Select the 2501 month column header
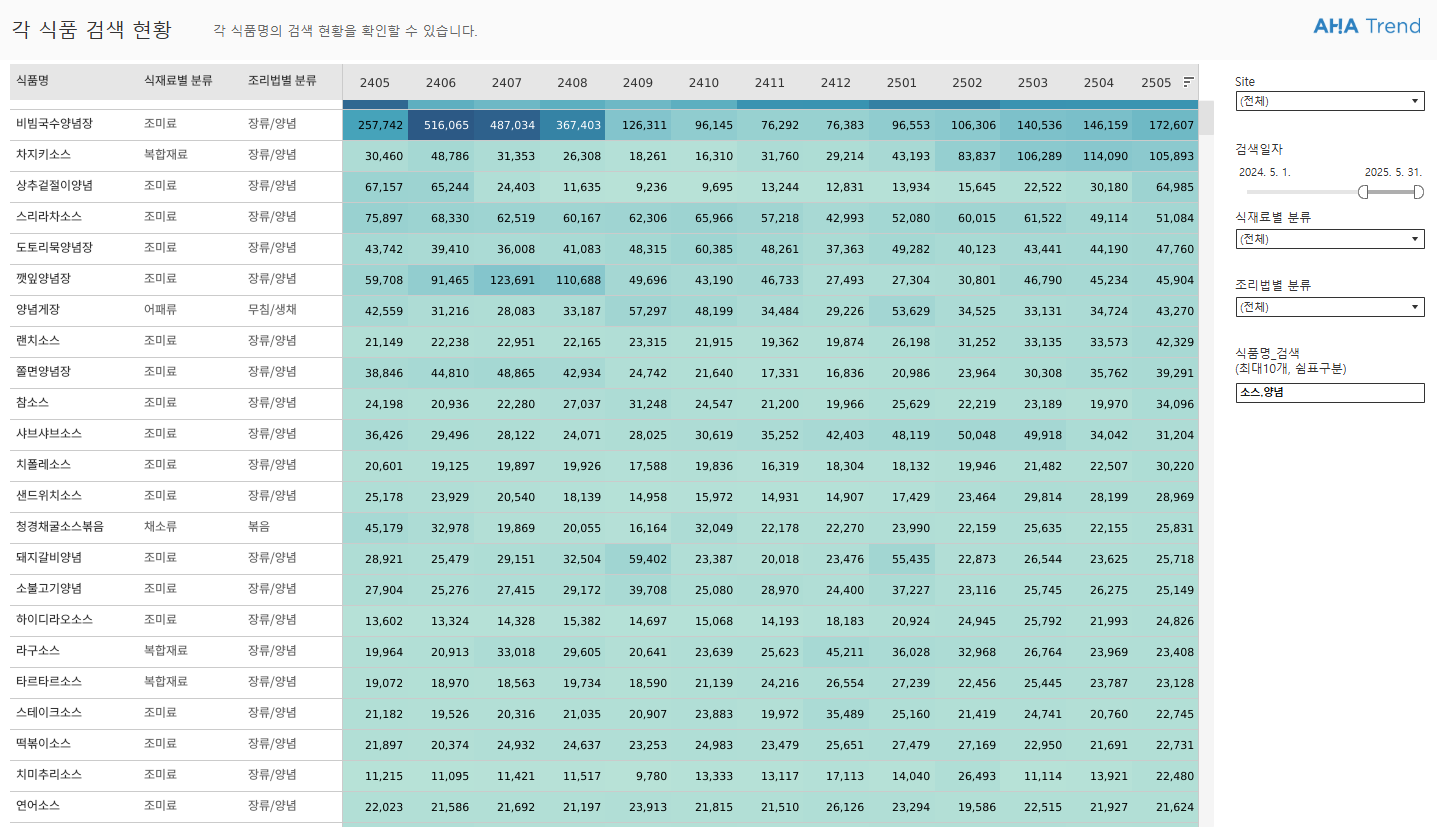The width and height of the screenshot is (1437, 839). point(901,83)
